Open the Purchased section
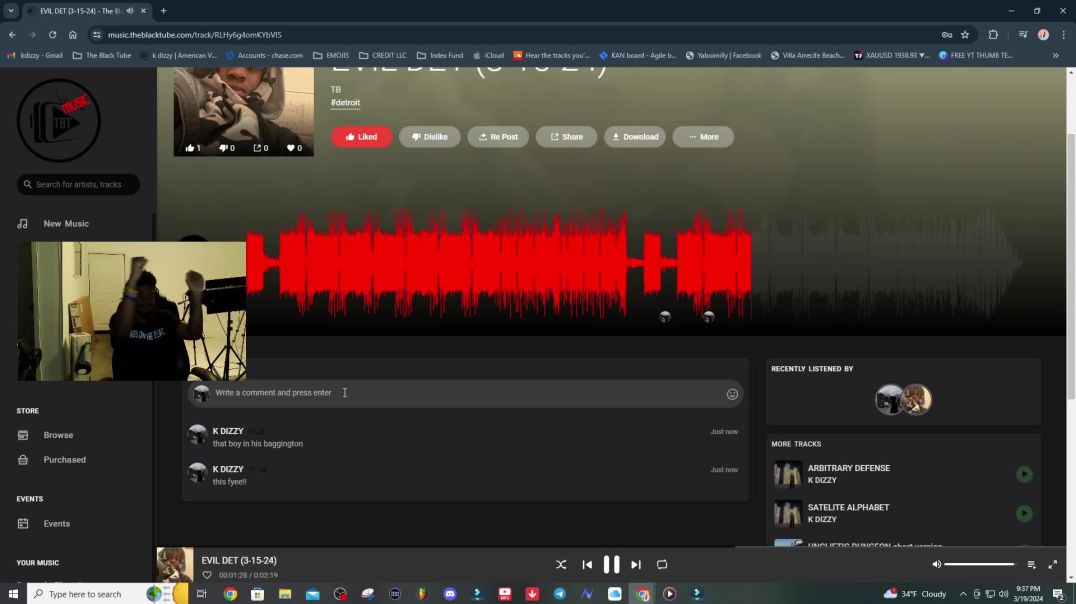1076x604 pixels. 64,459
